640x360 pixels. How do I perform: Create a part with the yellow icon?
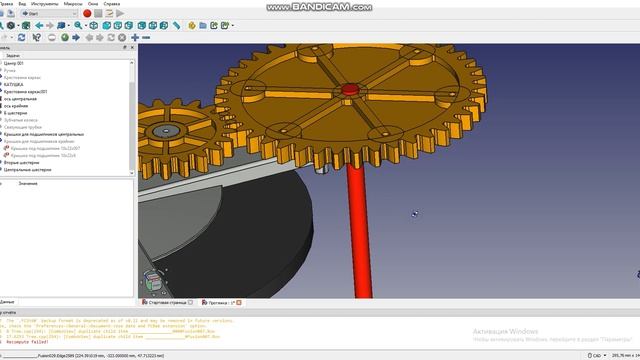[x=192, y=25]
